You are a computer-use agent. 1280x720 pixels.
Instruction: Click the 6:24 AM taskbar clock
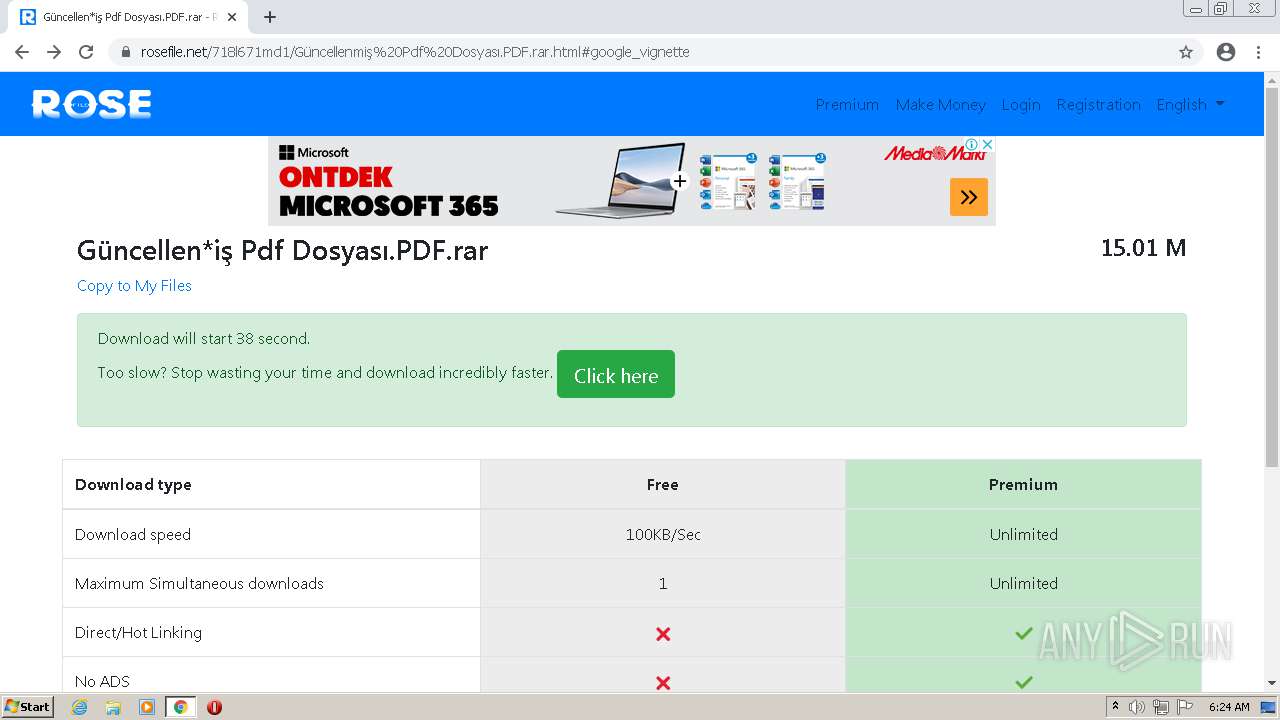(x=1229, y=707)
